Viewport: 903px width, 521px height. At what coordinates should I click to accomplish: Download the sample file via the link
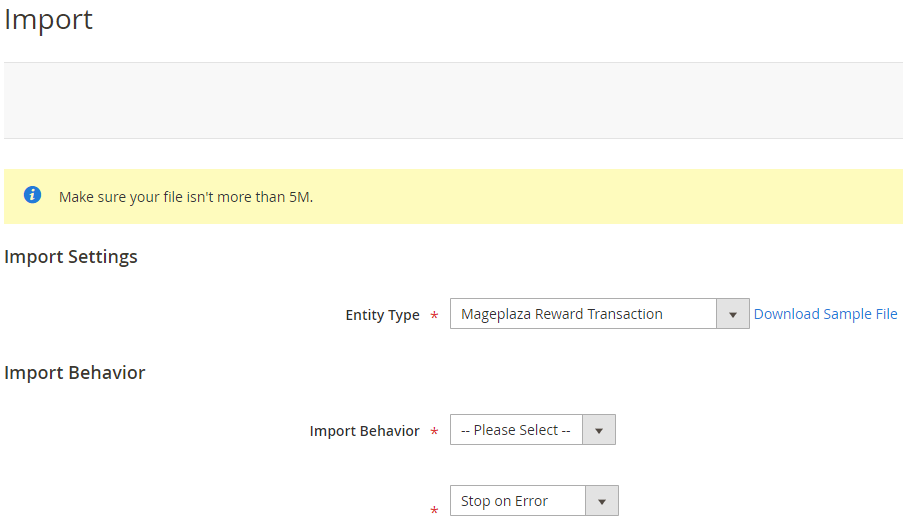pos(825,314)
